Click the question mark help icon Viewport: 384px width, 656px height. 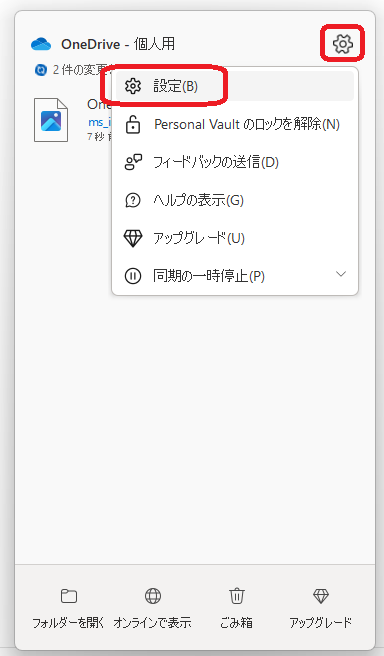pyautogui.click(x=133, y=200)
